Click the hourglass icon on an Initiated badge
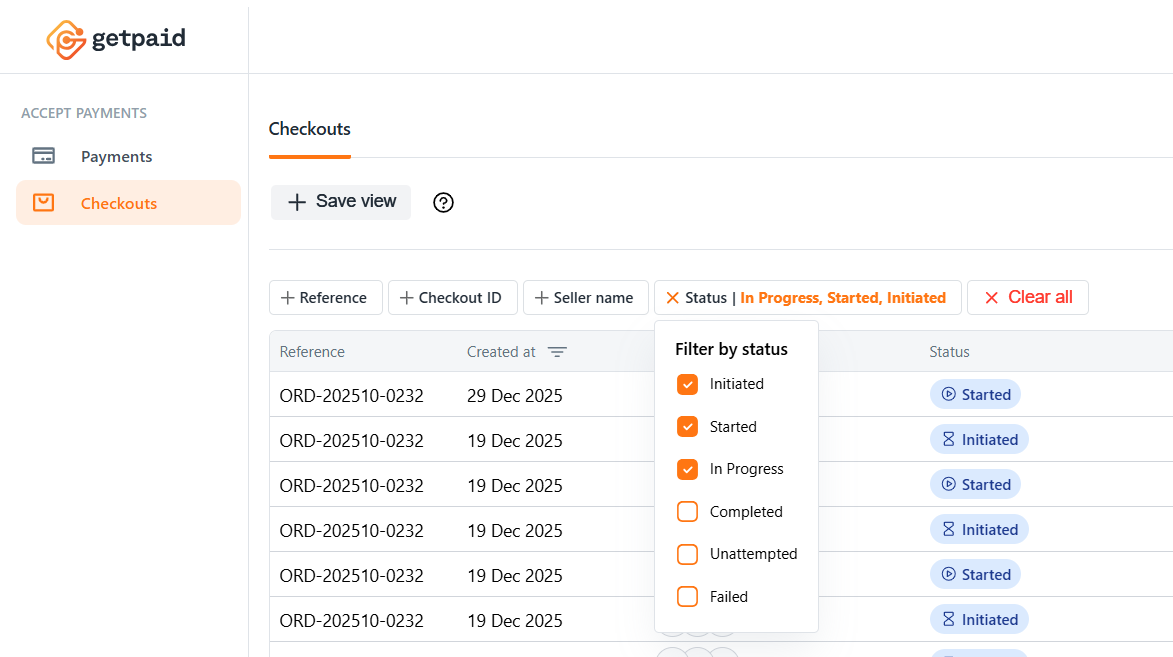The height and width of the screenshot is (657, 1173). click(951, 438)
